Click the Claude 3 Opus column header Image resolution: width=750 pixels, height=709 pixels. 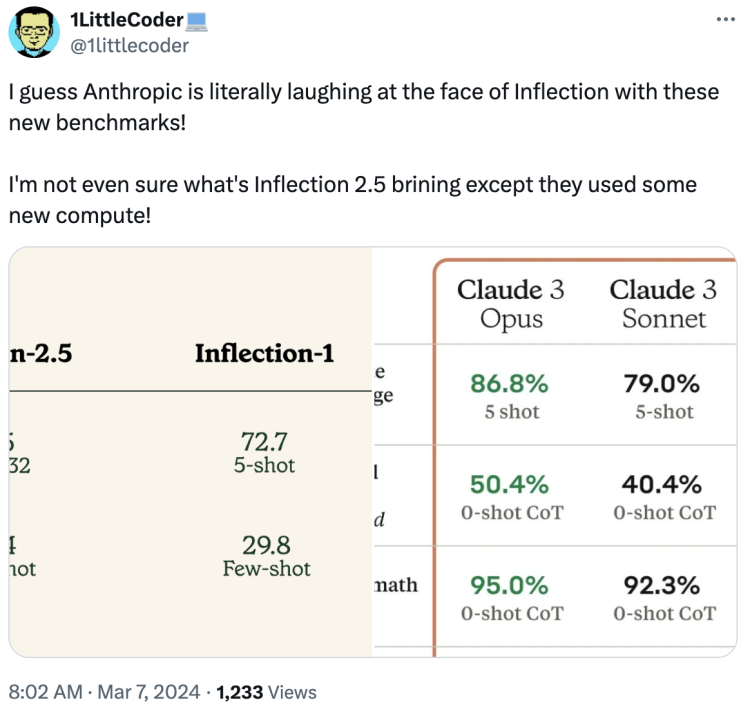pyautogui.click(x=511, y=304)
